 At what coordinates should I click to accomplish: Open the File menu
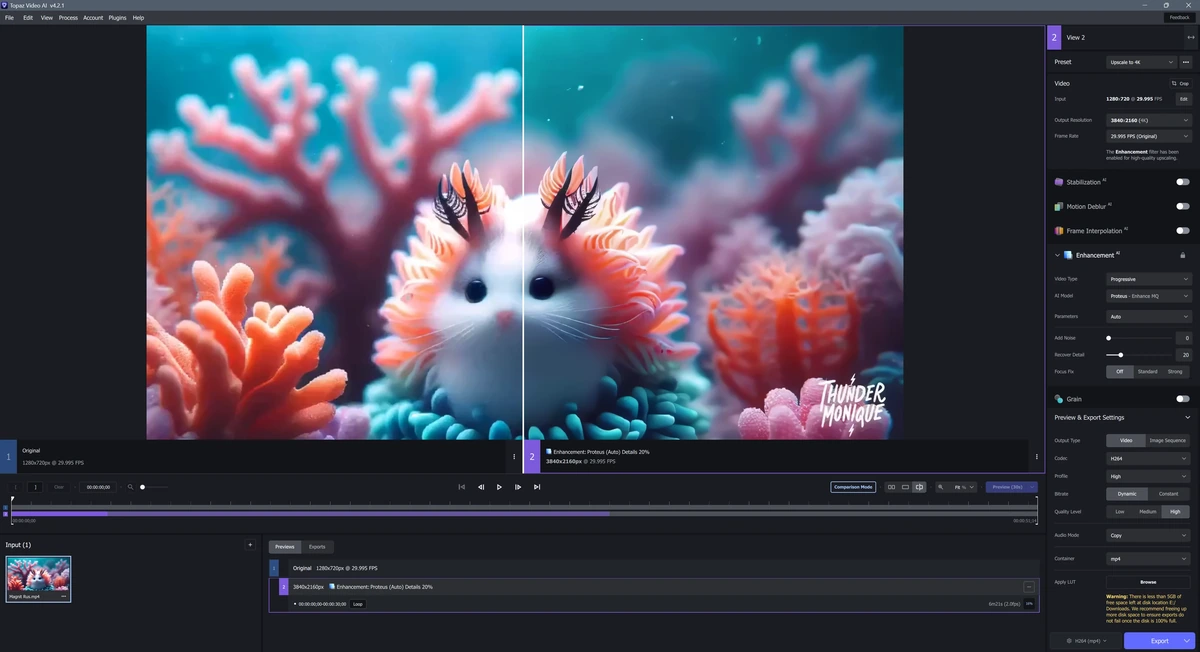(9, 18)
